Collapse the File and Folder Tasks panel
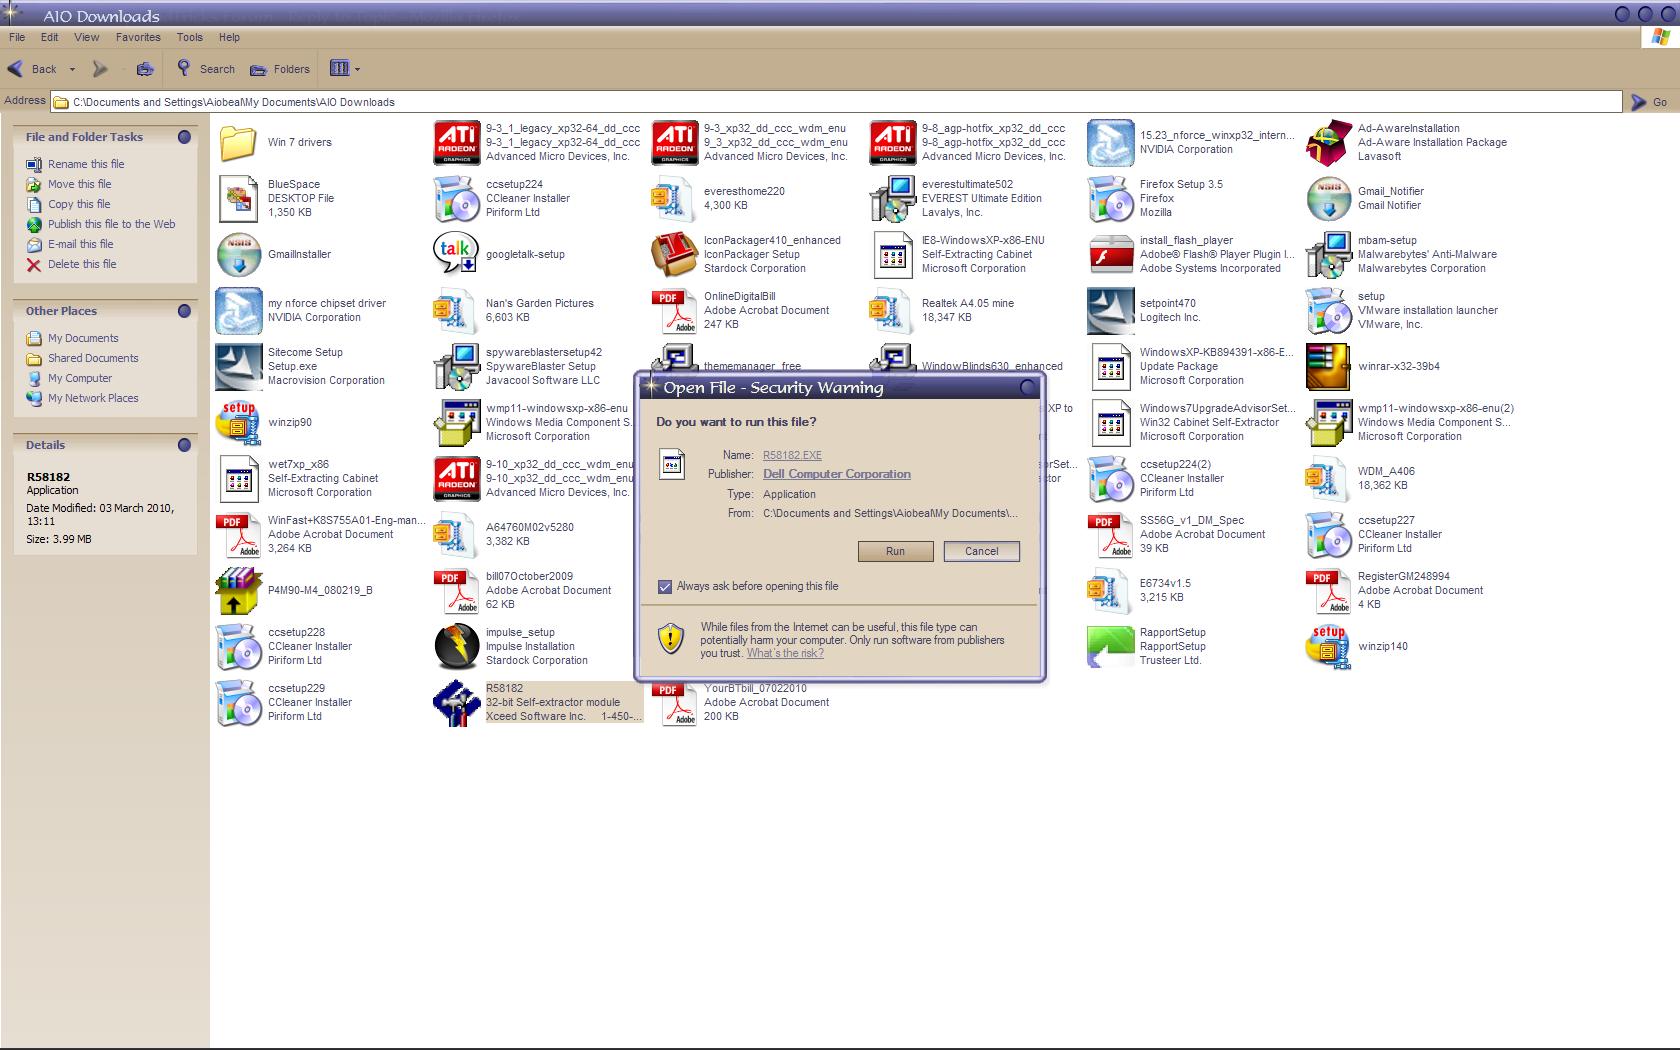The image size is (1680, 1050). (x=184, y=137)
